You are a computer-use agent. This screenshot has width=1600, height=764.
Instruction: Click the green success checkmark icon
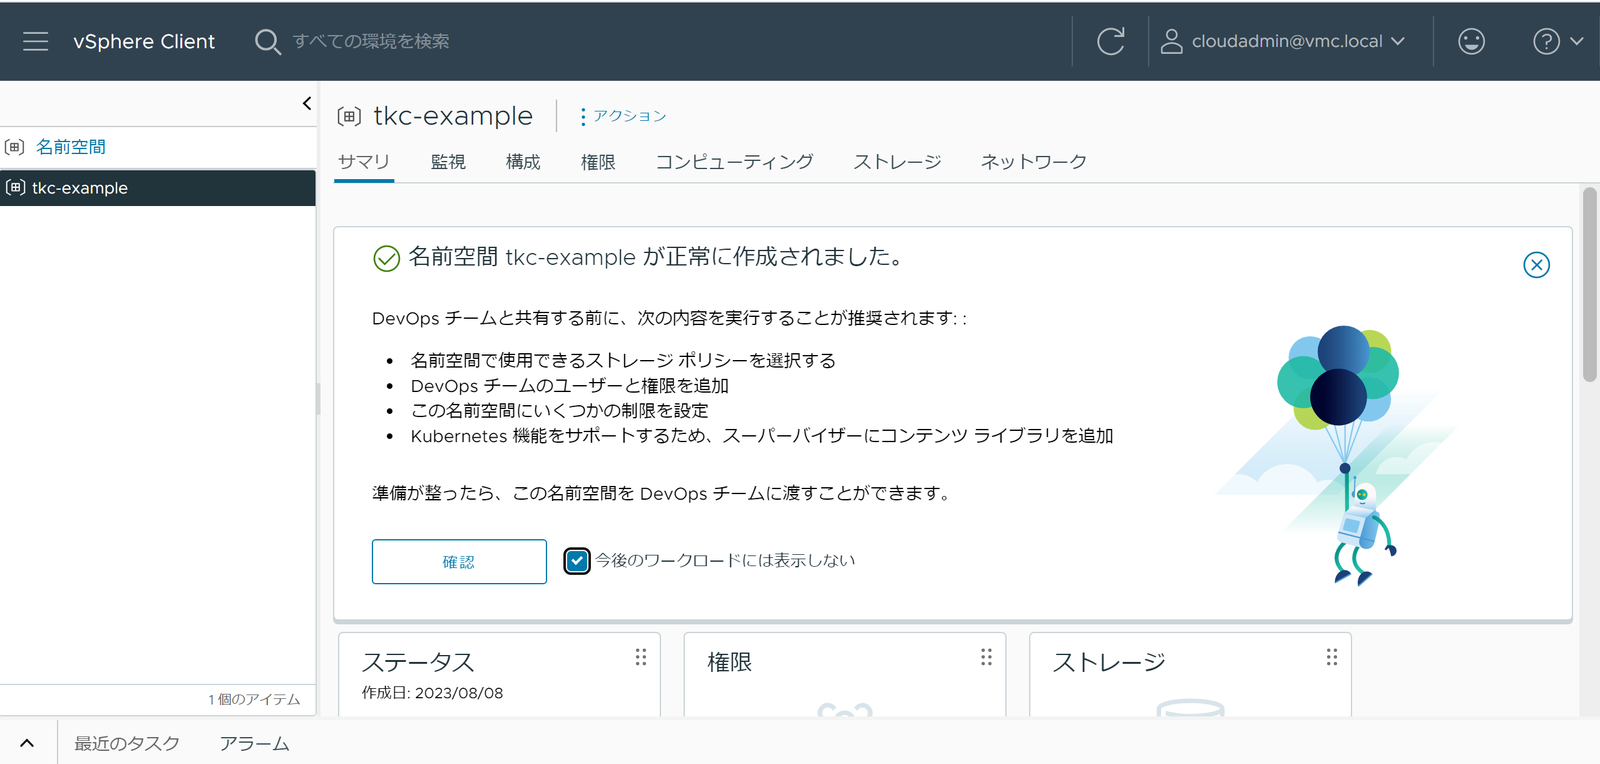387,259
